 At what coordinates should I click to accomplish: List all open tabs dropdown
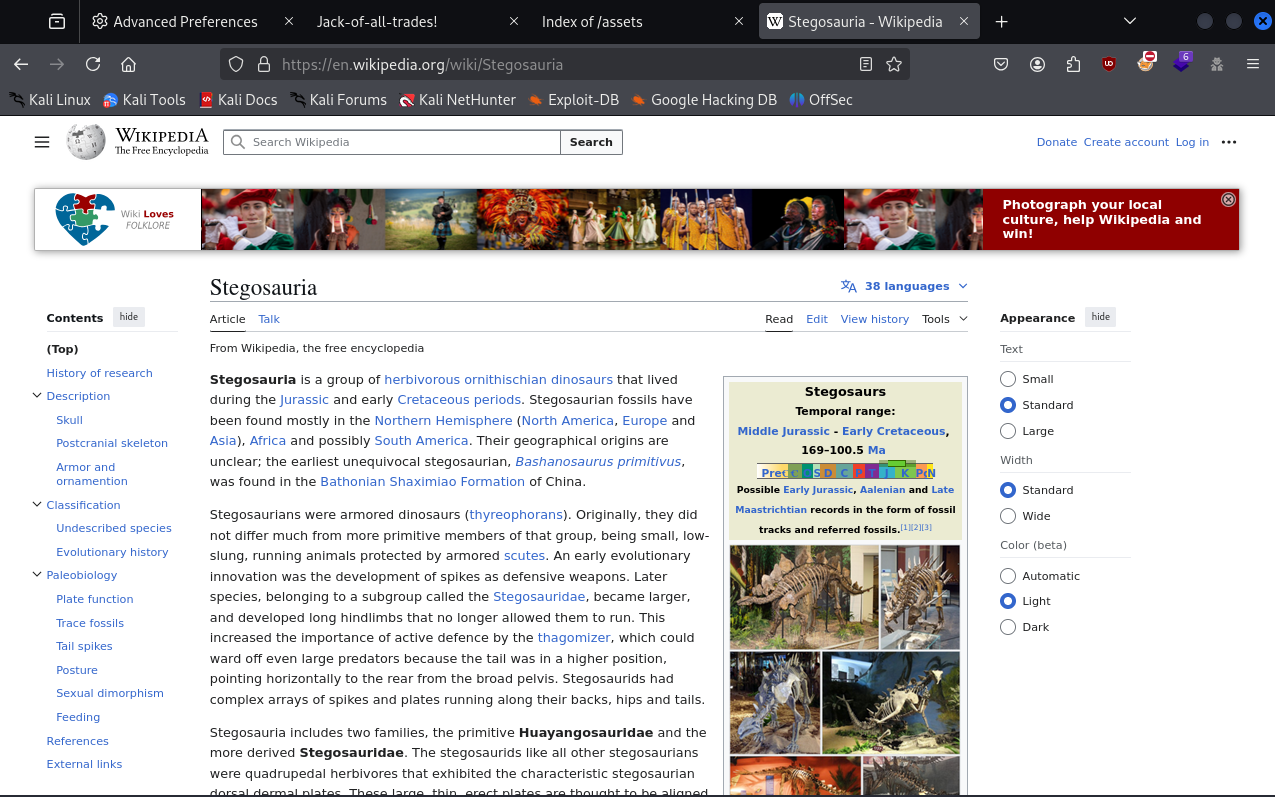[1130, 21]
